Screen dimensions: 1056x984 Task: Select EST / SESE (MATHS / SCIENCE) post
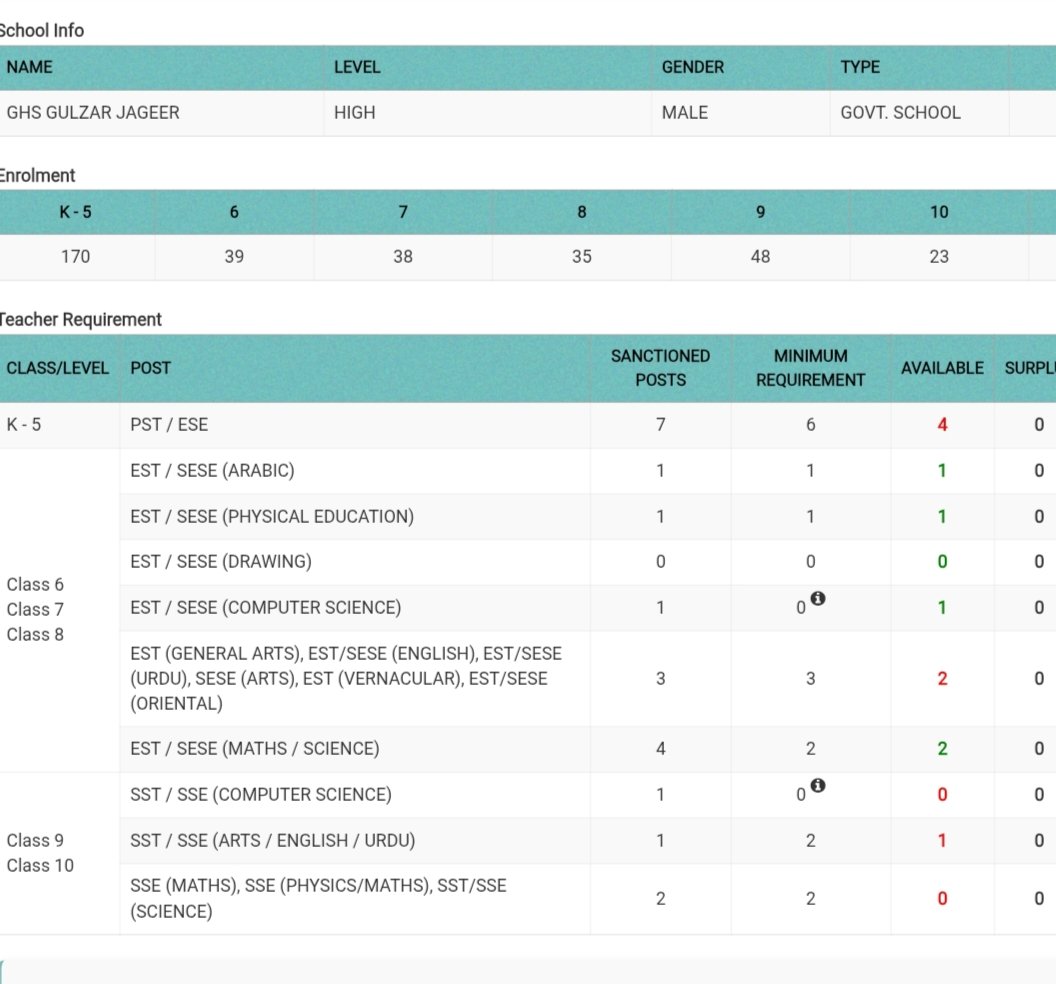coord(255,749)
